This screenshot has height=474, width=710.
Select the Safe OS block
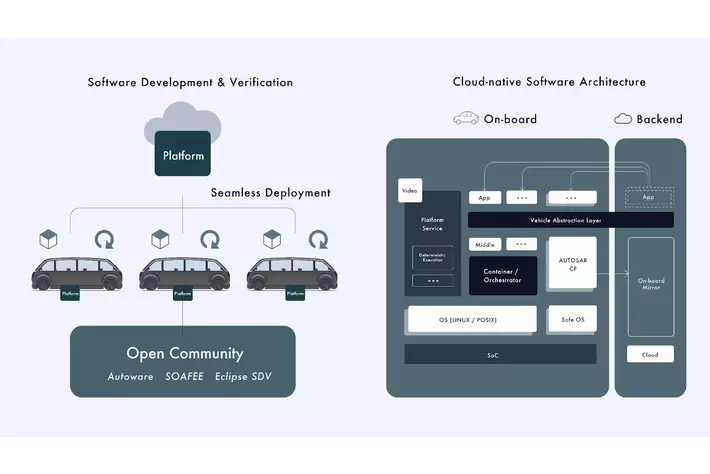point(572,320)
